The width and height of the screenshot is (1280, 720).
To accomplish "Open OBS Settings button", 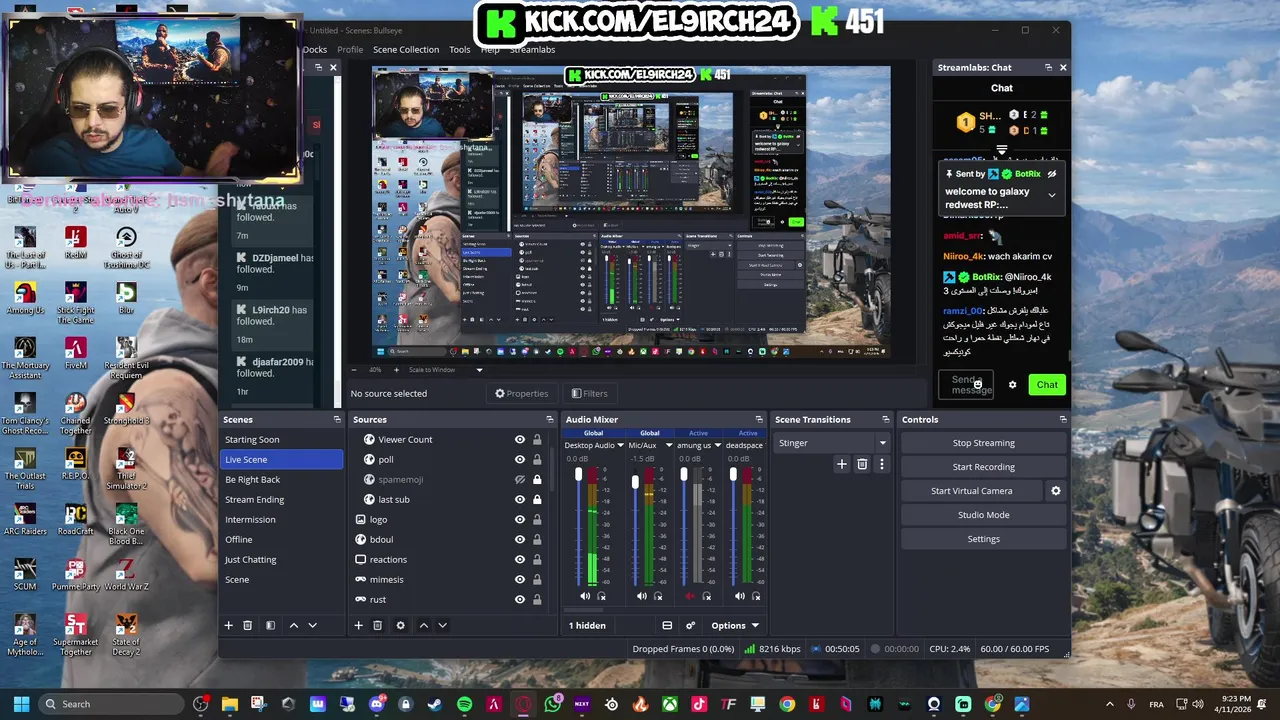I will [x=983, y=539].
